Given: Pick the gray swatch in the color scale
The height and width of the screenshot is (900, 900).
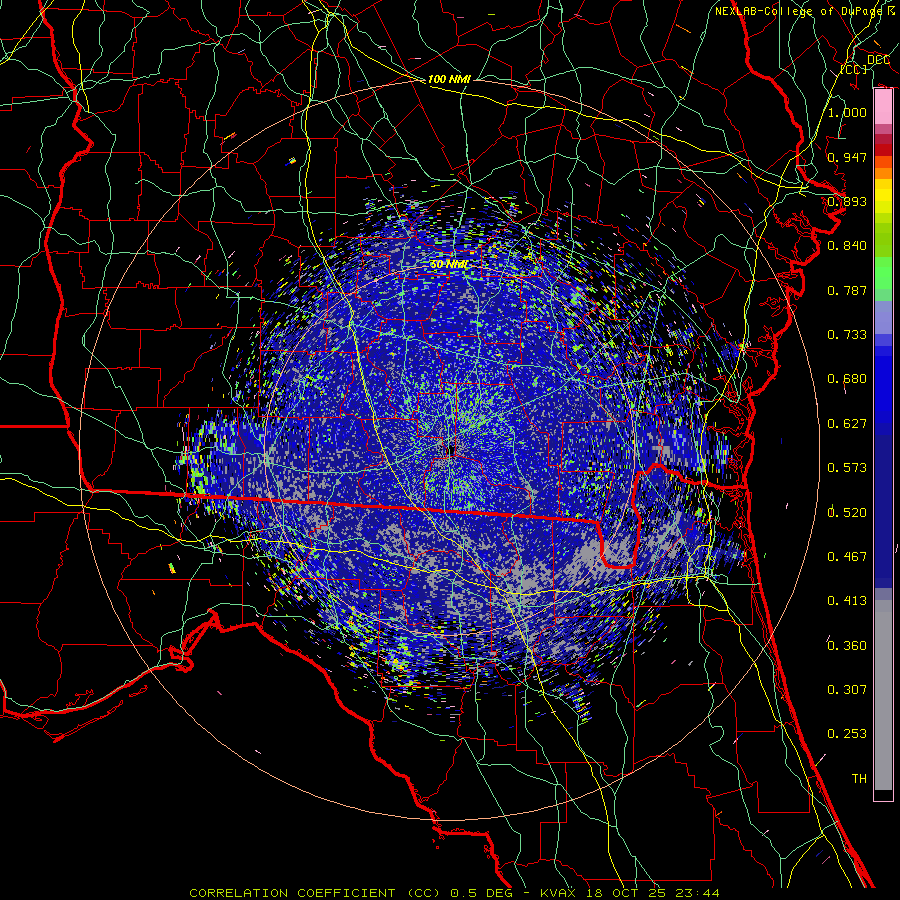Looking at the screenshot, I should (x=883, y=695).
